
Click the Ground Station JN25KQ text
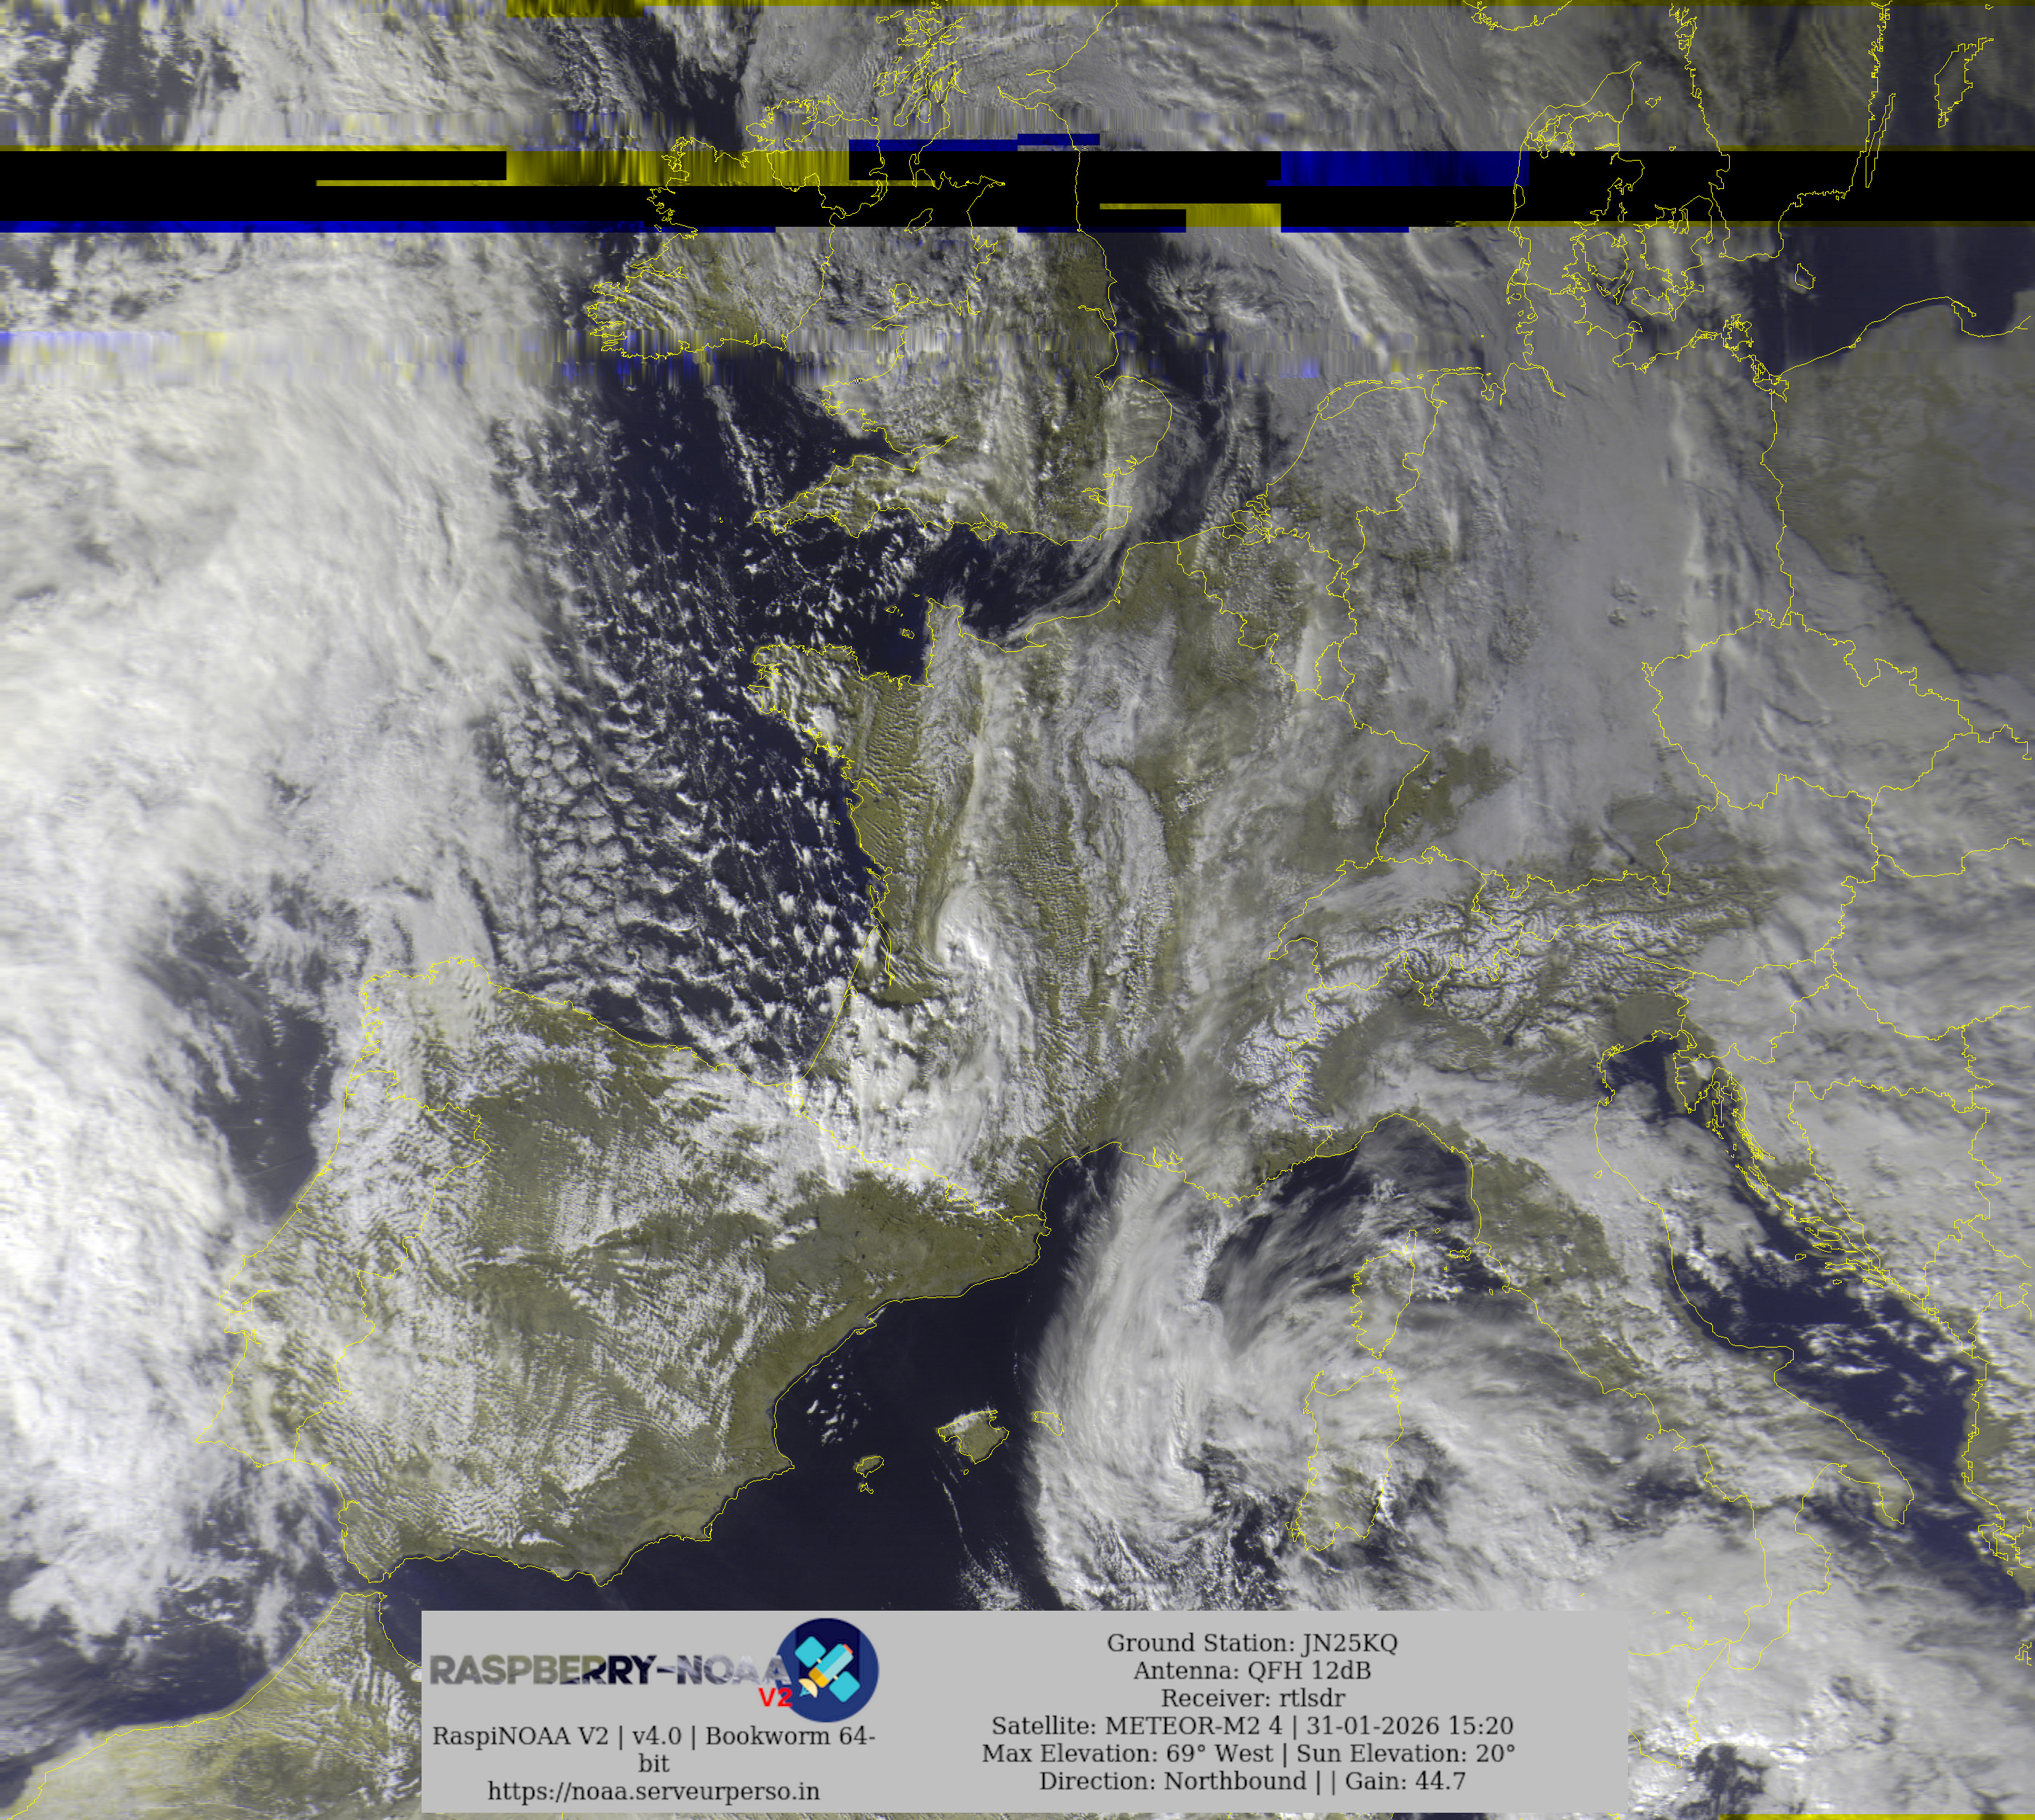coord(1251,1643)
